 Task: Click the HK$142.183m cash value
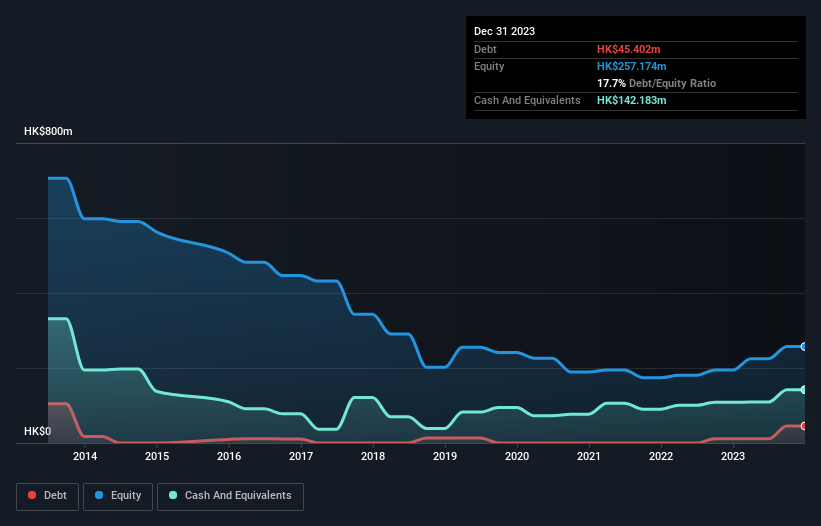click(631, 100)
